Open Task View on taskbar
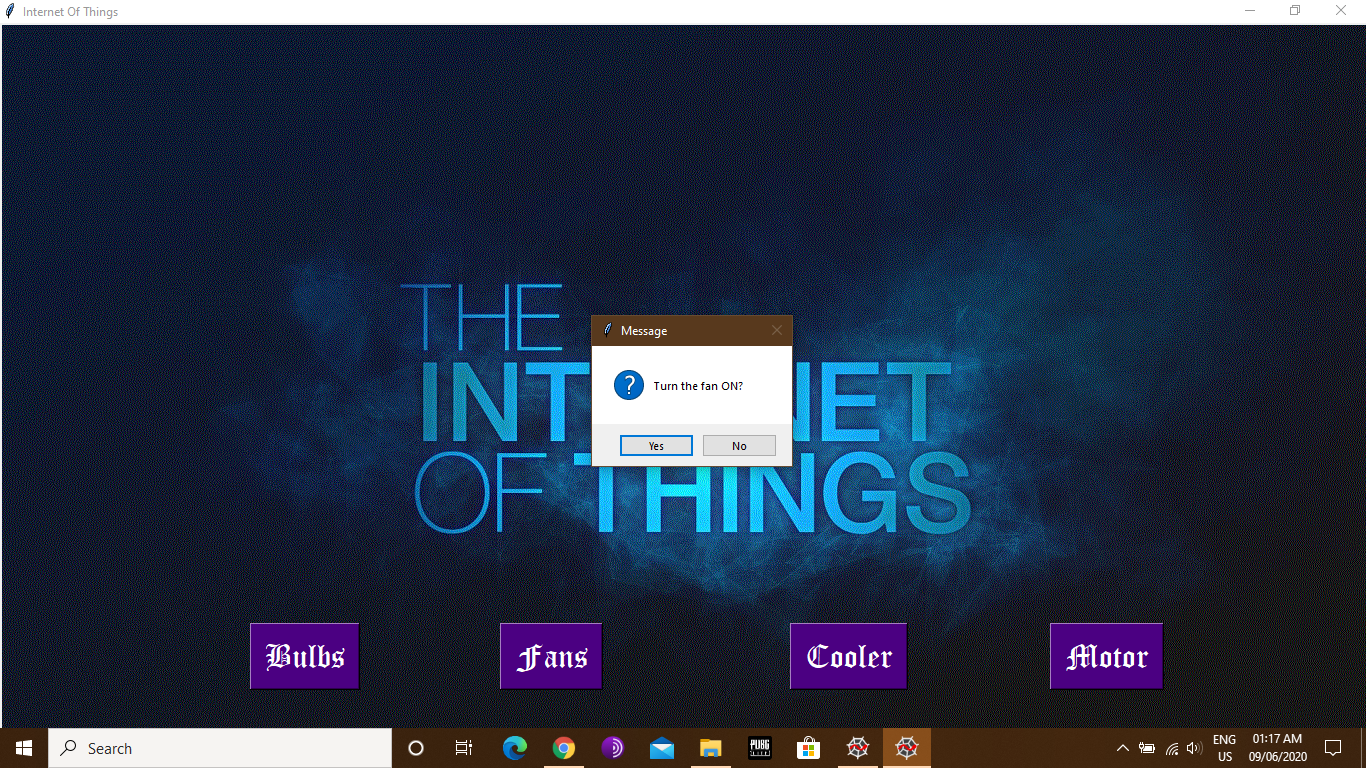 (x=464, y=748)
